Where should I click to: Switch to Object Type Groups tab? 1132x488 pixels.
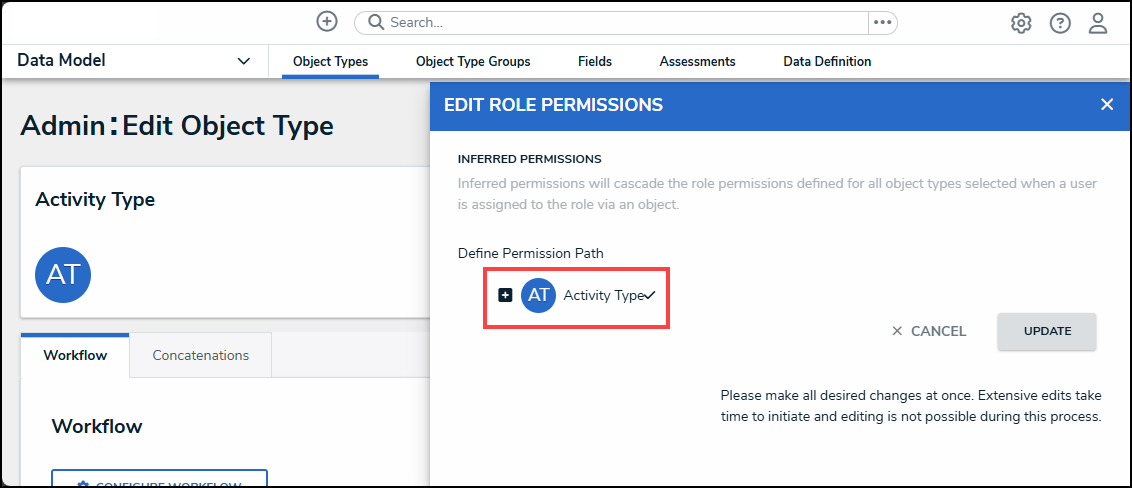(x=473, y=61)
